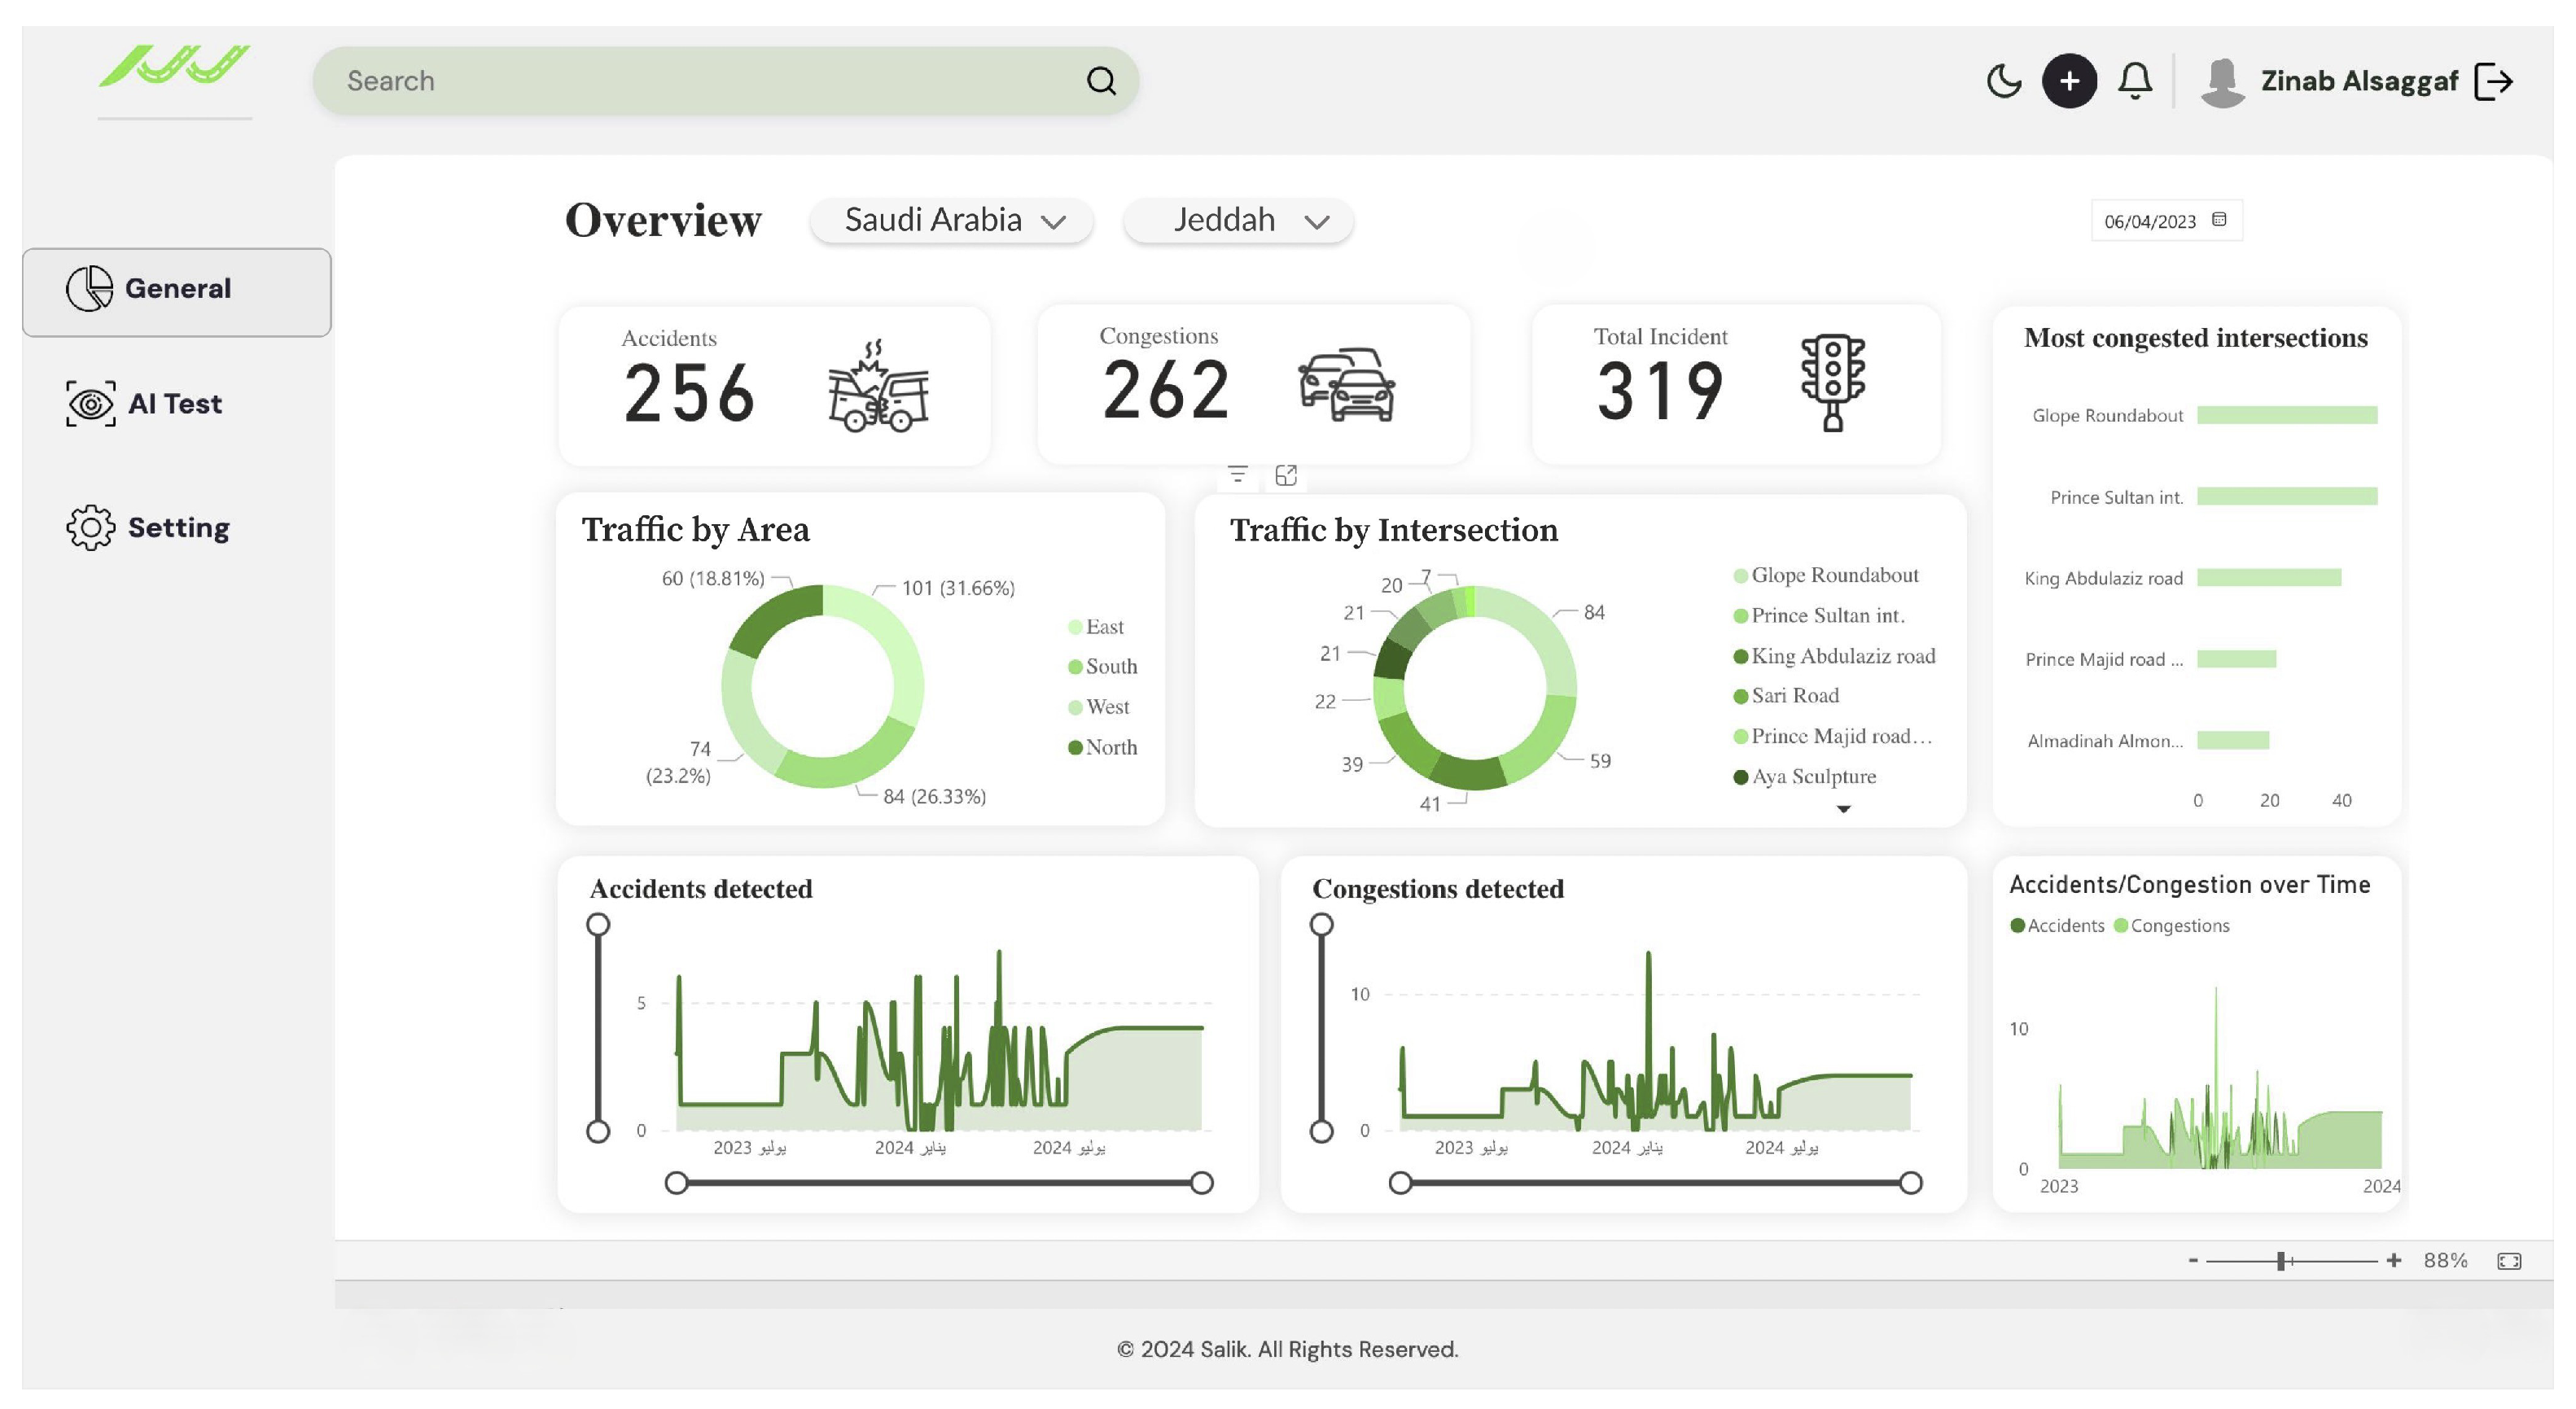Select Sari Road legend entry
The height and width of the screenshot is (1409, 2576).
(x=1786, y=695)
